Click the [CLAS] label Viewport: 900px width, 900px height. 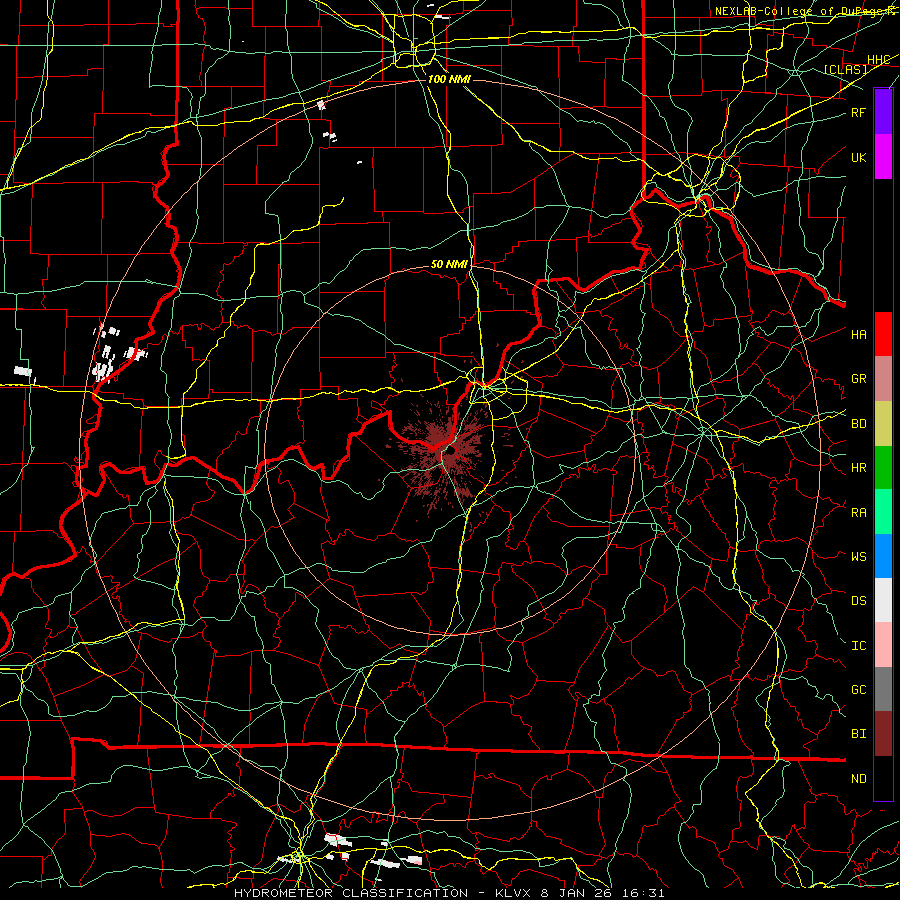pyautogui.click(x=845, y=69)
